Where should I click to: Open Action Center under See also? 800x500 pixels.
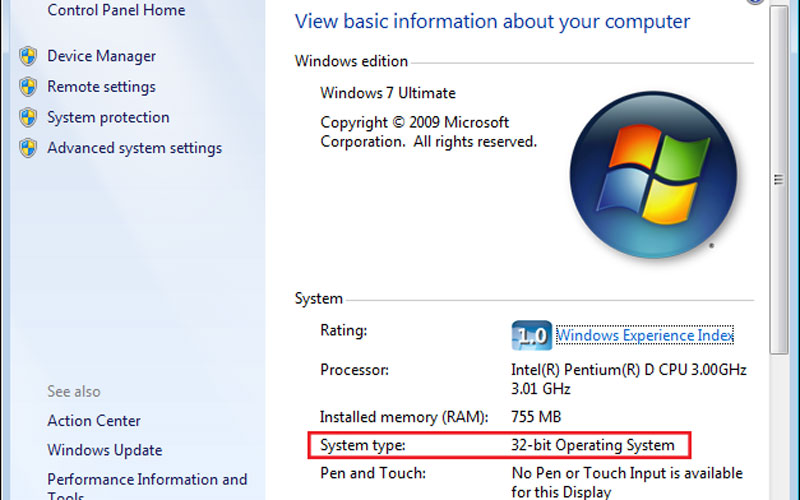coord(94,420)
